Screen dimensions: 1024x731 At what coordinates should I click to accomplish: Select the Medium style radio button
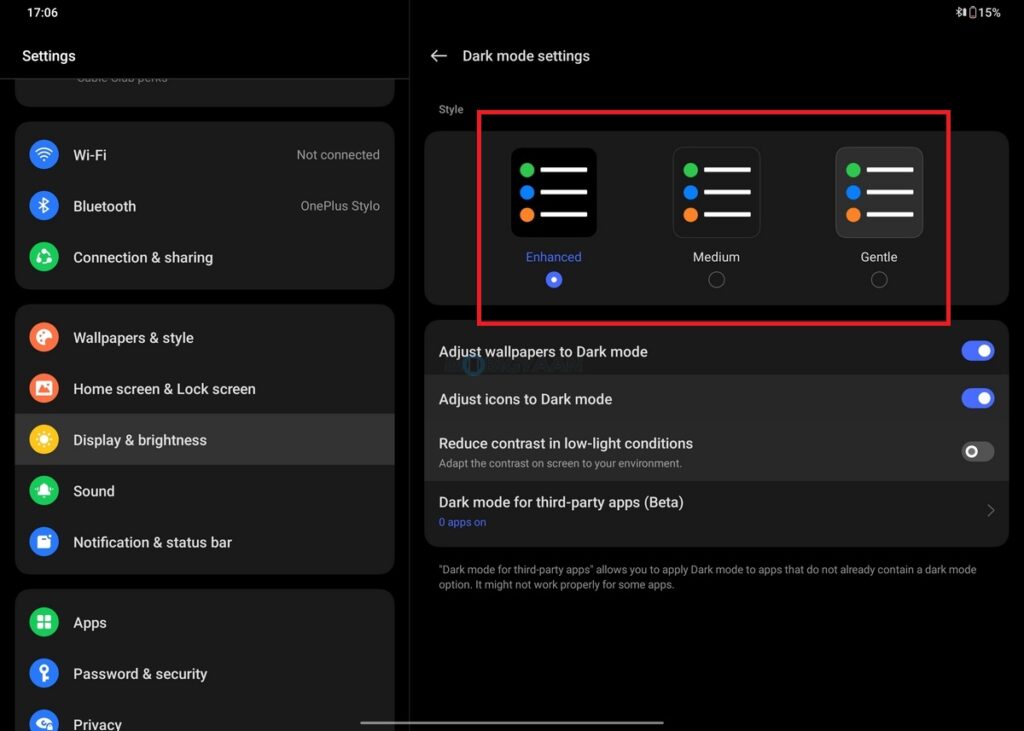[716, 280]
